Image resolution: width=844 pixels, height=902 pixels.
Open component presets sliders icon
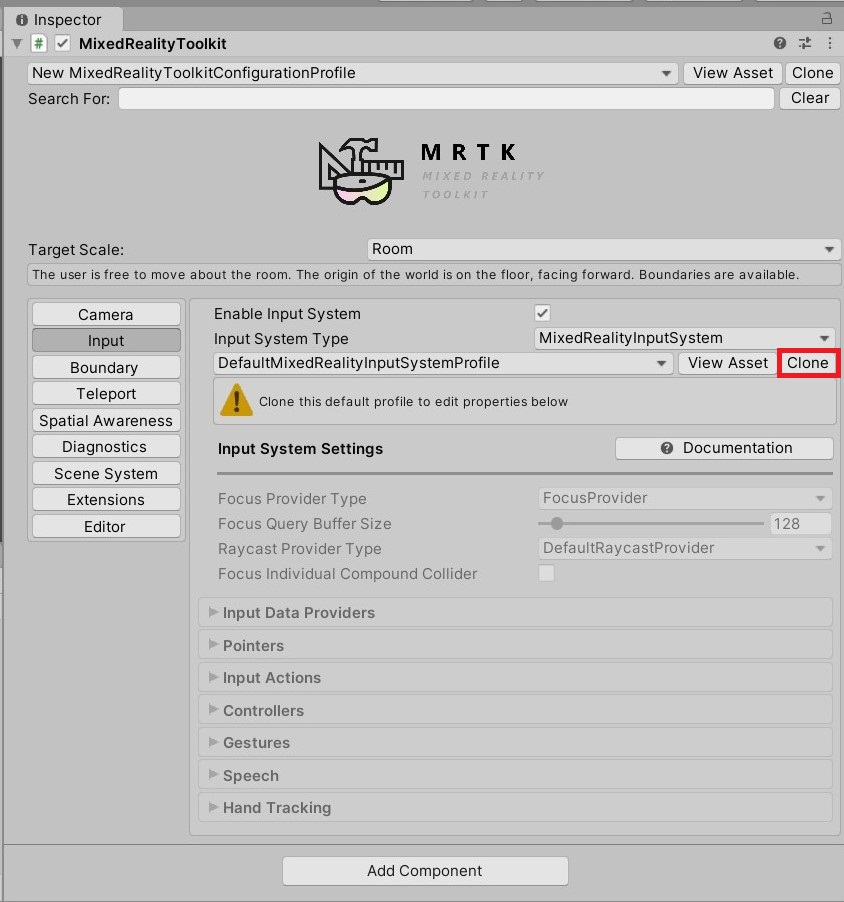[x=805, y=43]
